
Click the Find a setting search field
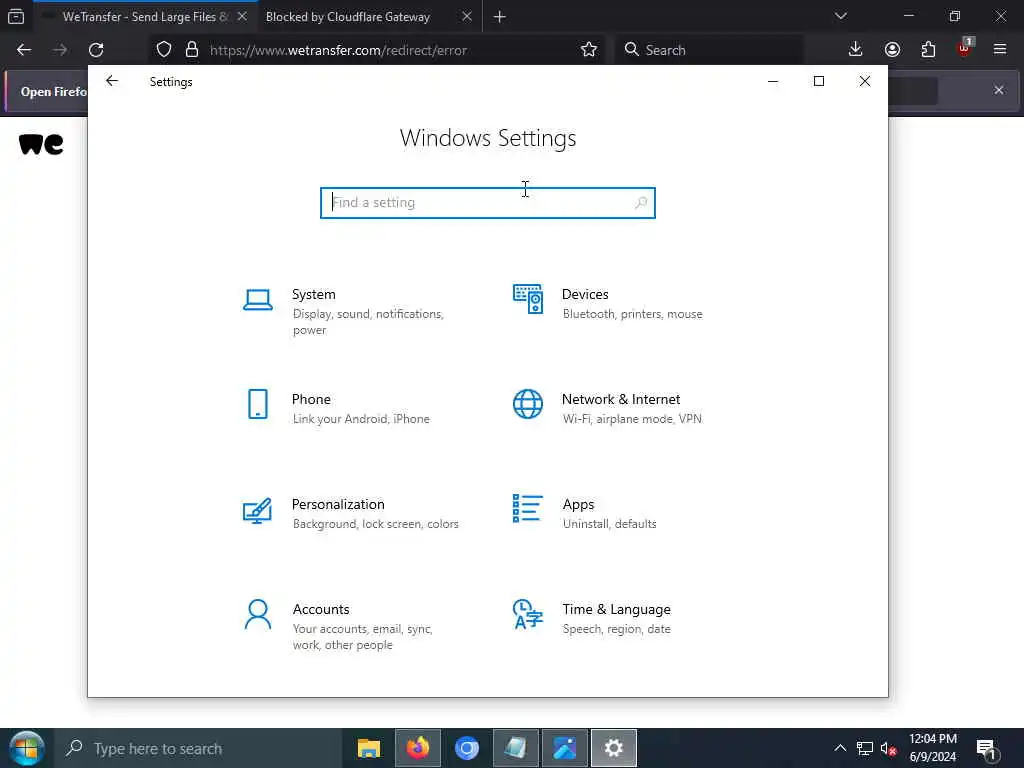[x=488, y=203]
